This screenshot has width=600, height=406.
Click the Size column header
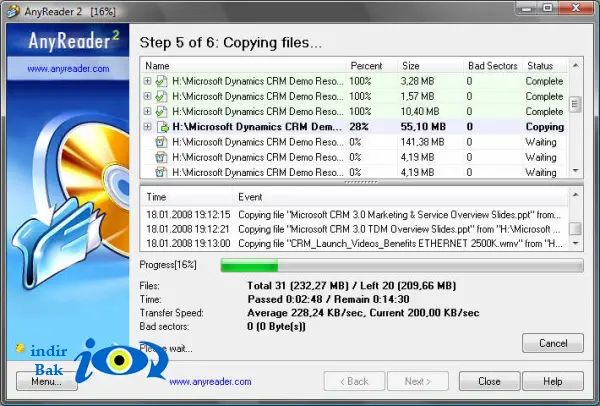(430, 66)
